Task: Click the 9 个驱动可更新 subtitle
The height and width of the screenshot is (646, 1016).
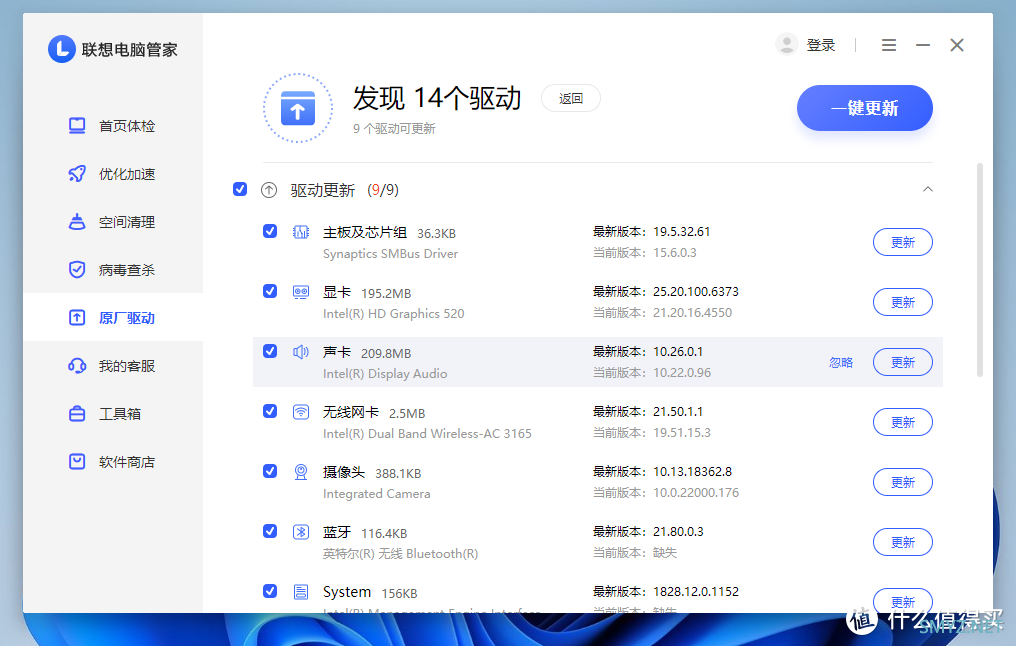Action: click(394, 129)
